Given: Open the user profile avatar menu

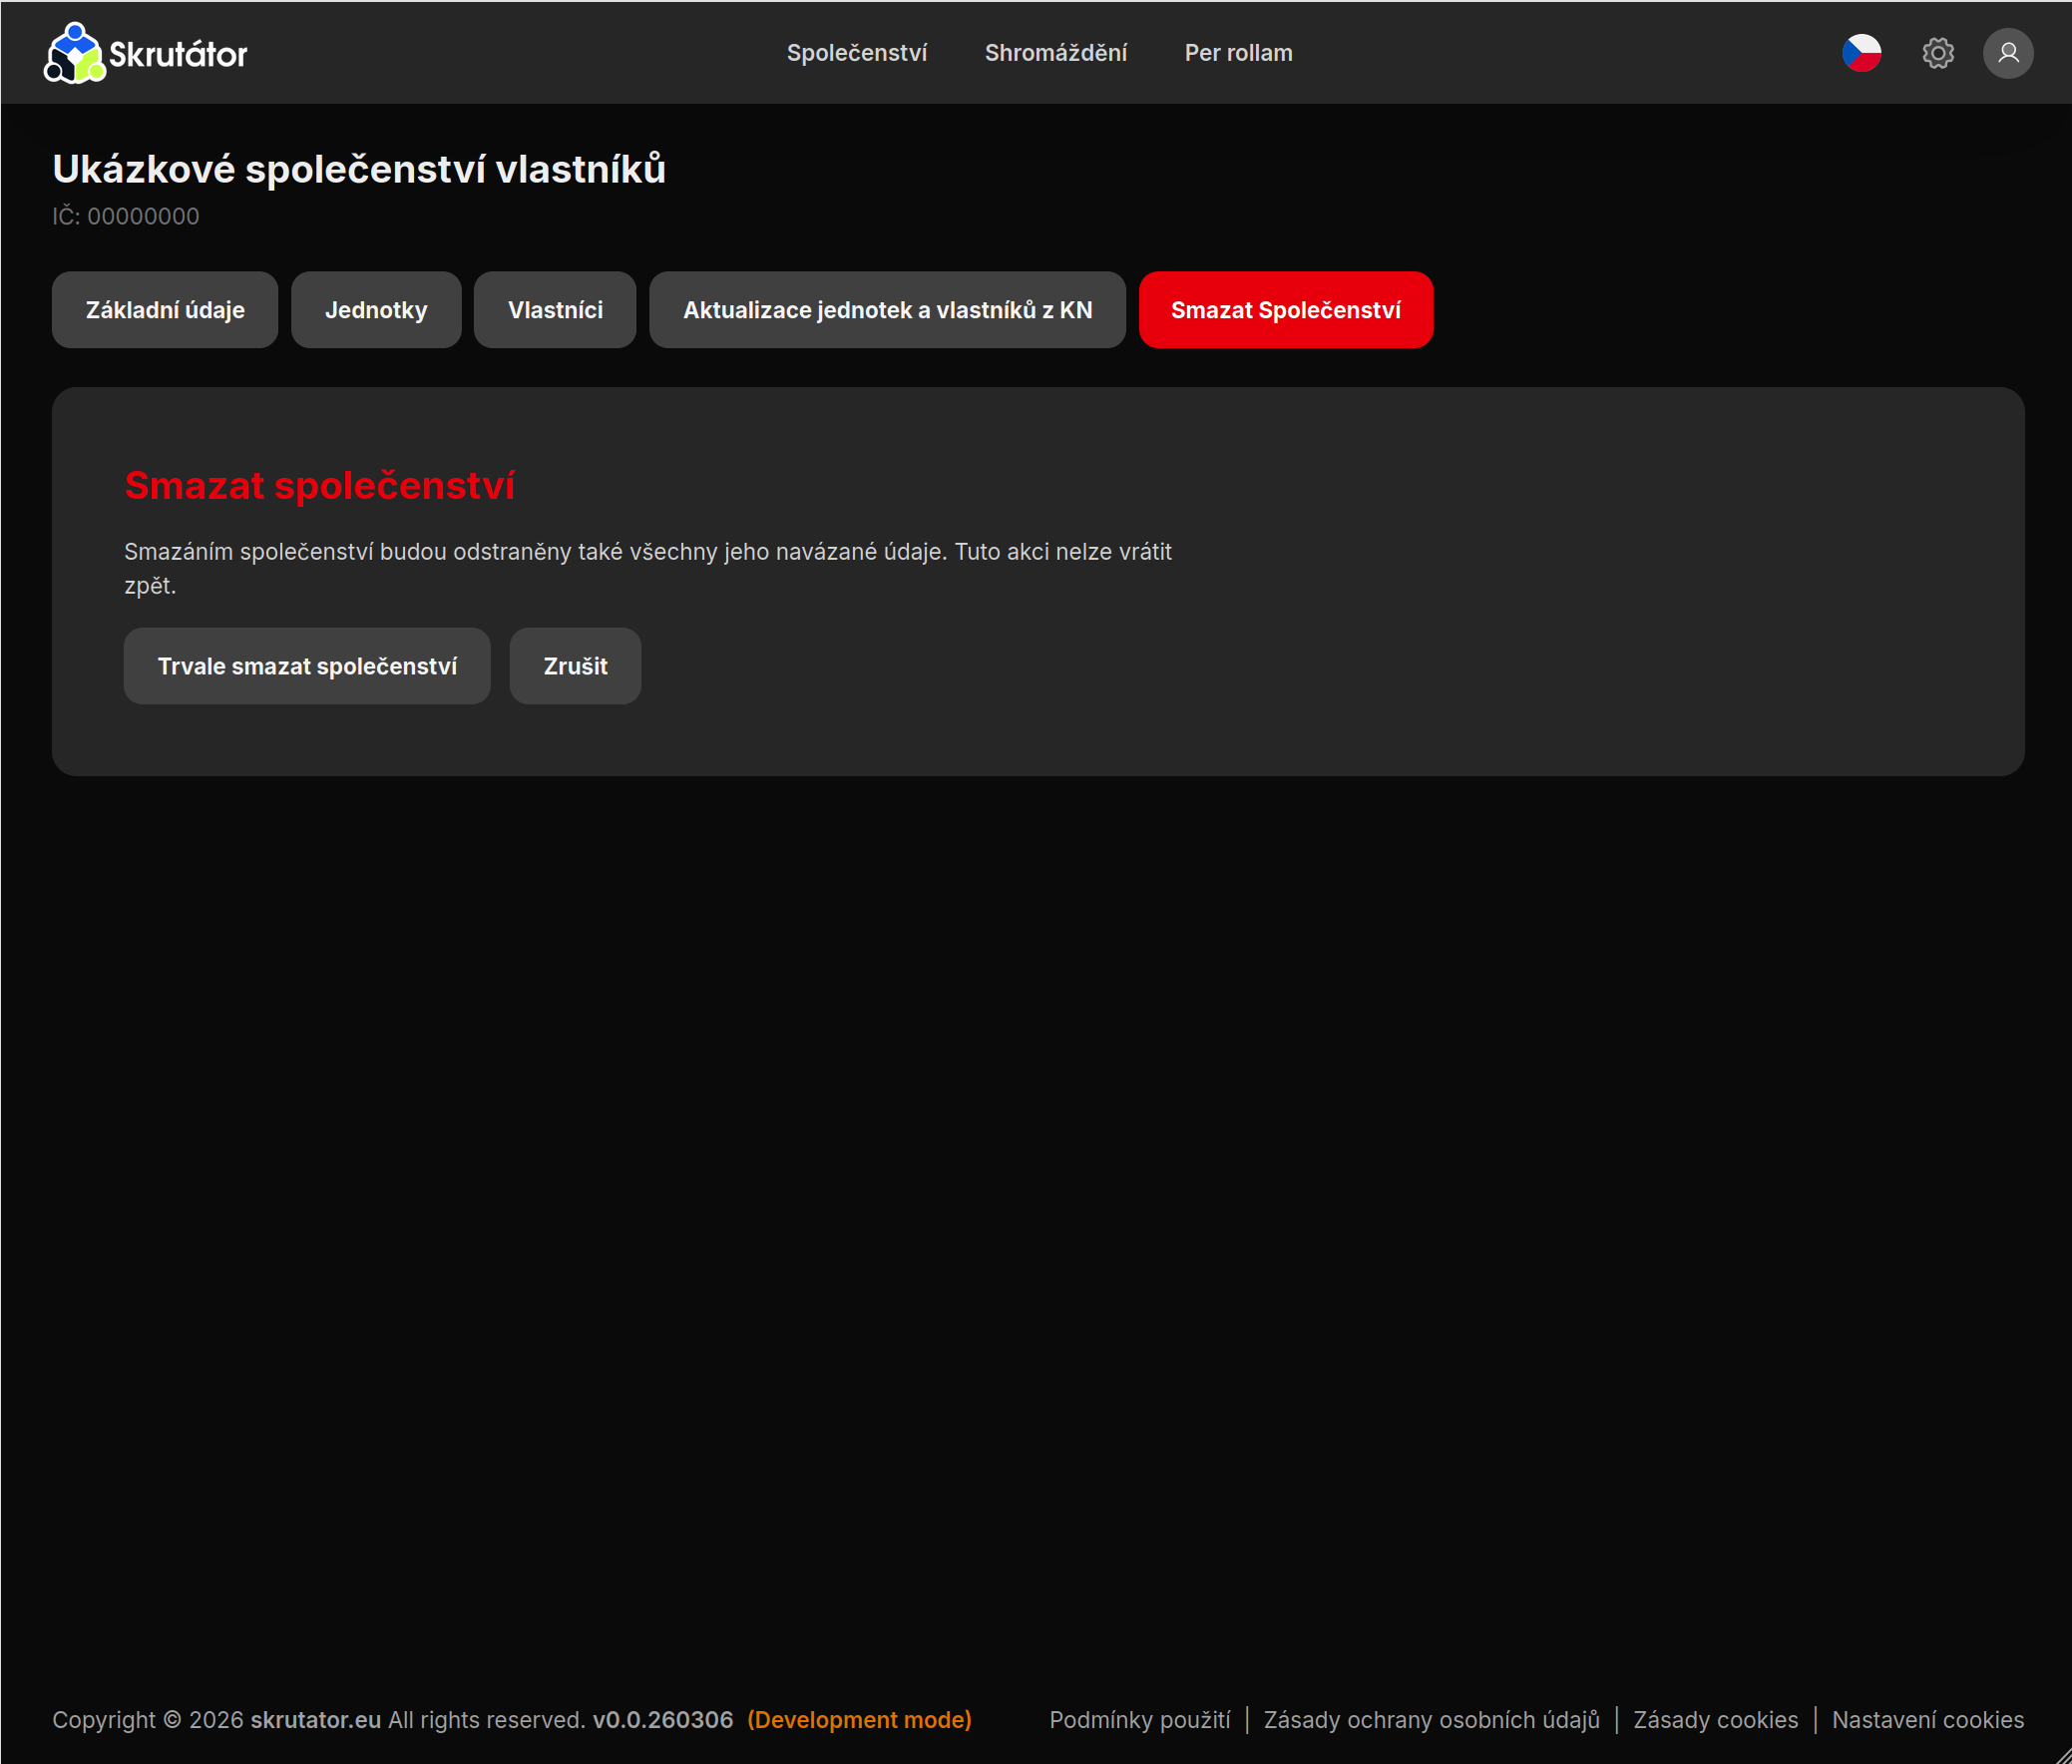Looking at the screenshot, I should pos(2007,53).
